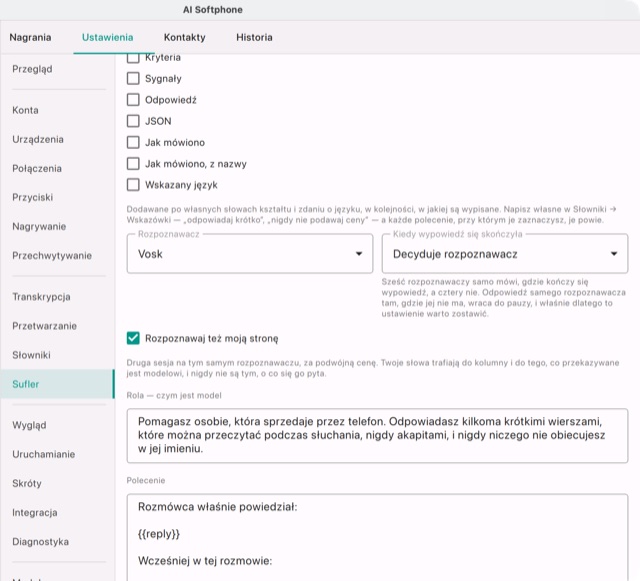Select the Sufler sidebar item
Viewport: 640px width, 581px height.
(57, 384)
